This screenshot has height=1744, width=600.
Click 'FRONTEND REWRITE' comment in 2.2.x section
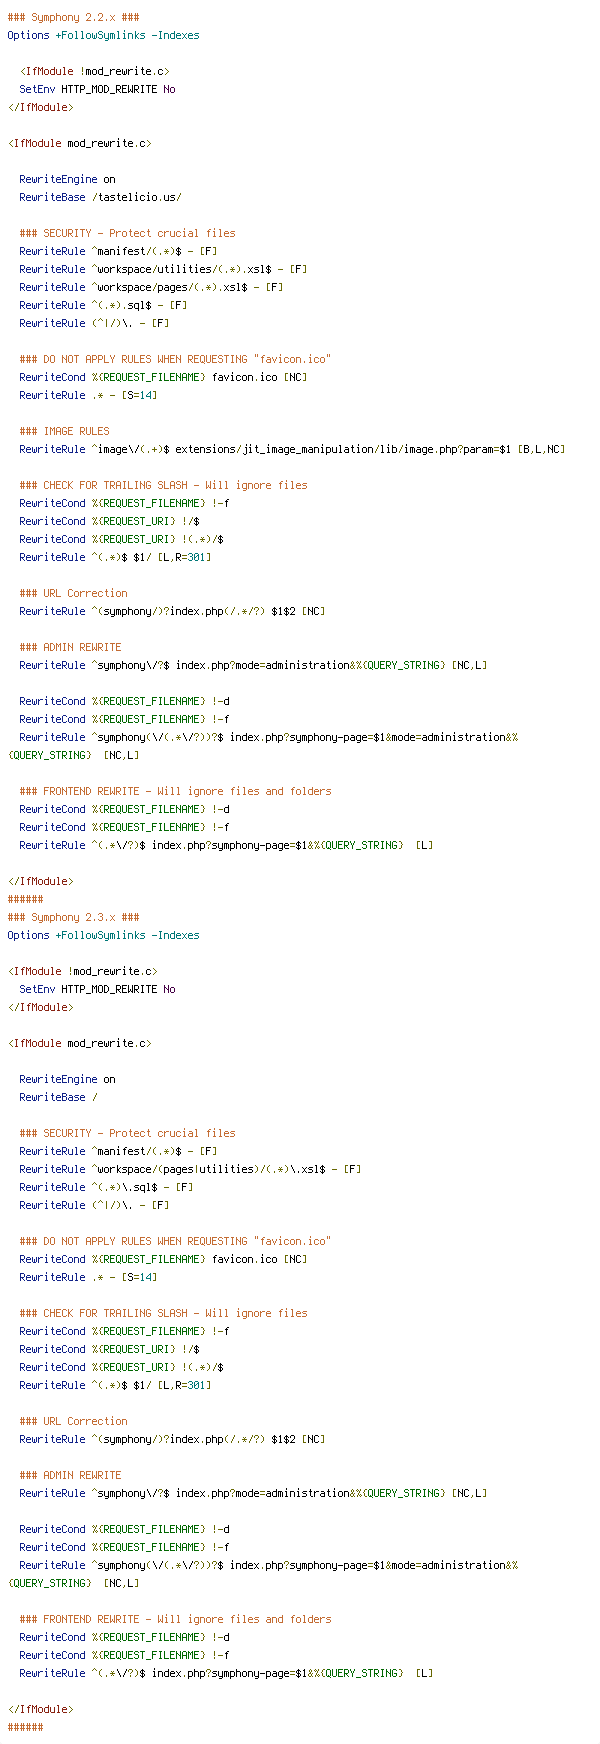175,791
